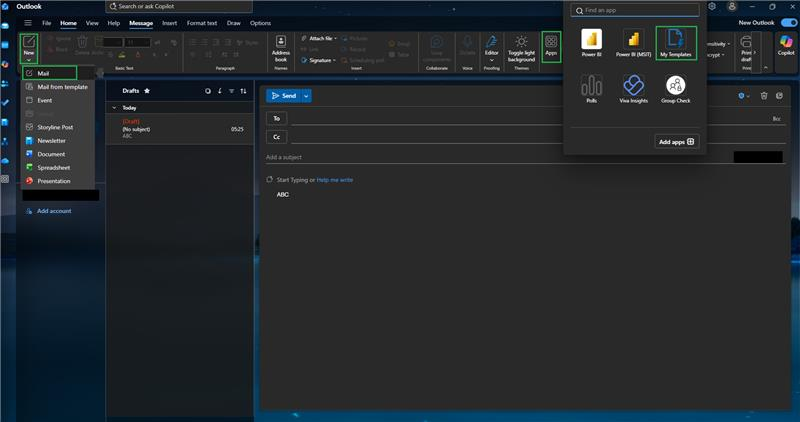
Task: Toggle light background theme
Action: (521, 48)
